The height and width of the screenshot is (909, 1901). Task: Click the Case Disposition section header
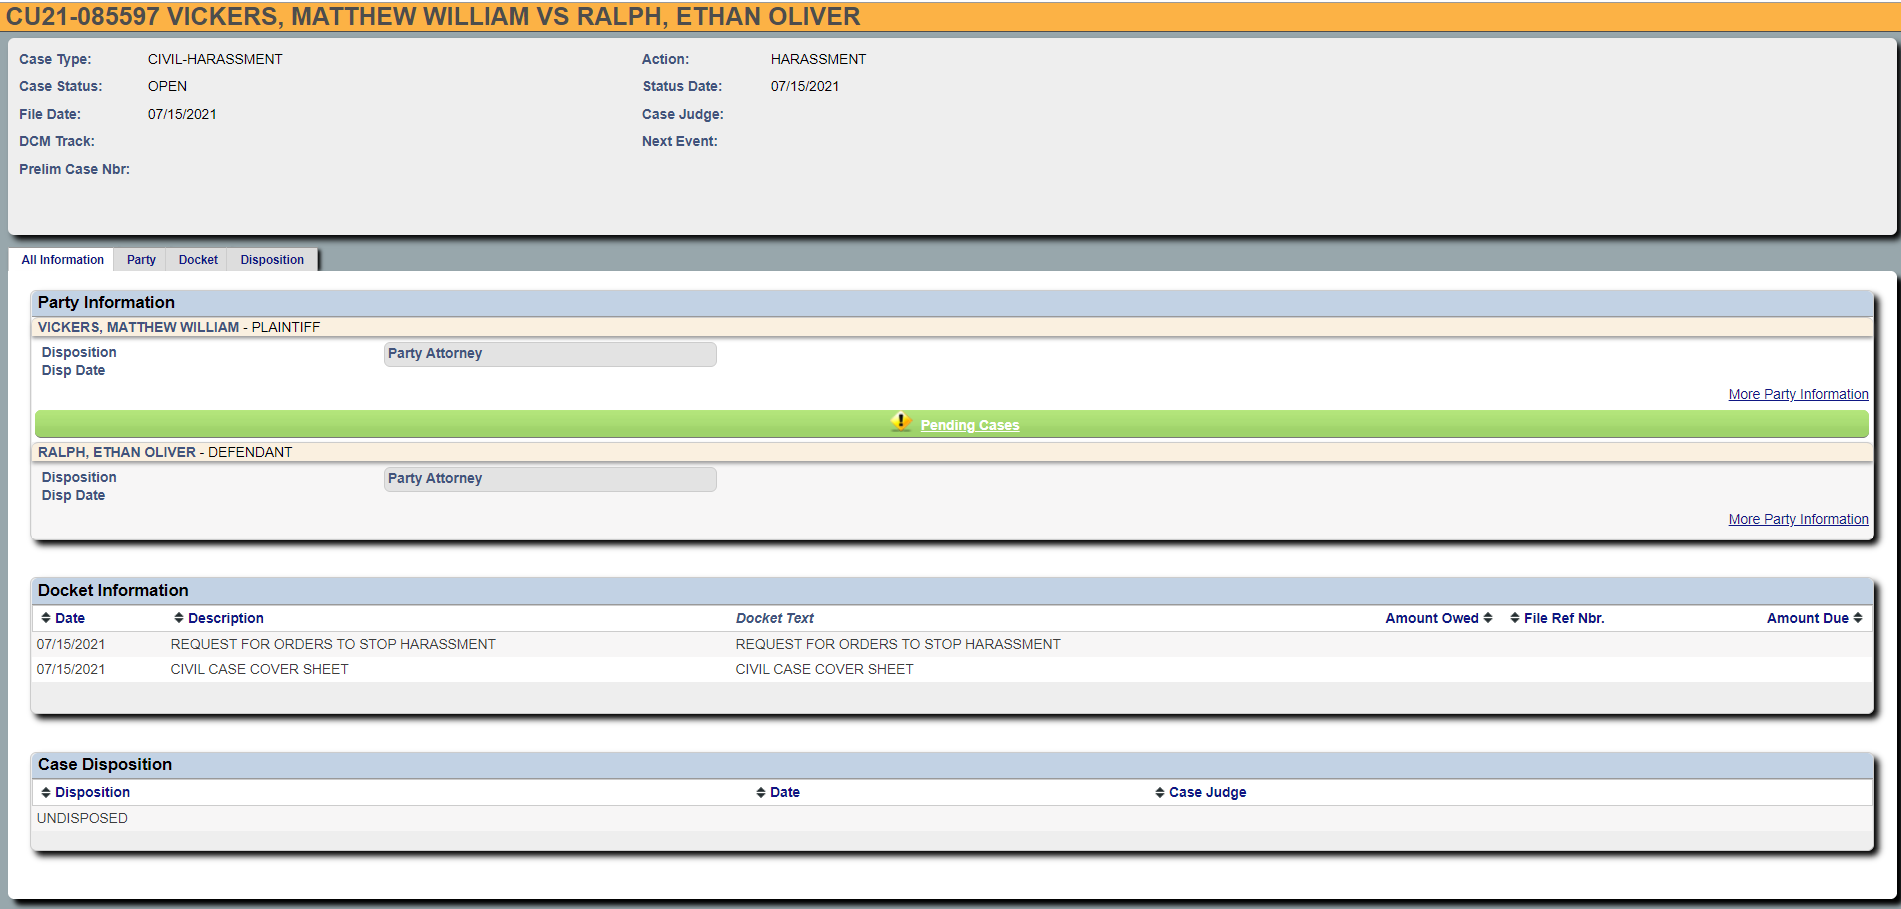click(x=953, y=765)
